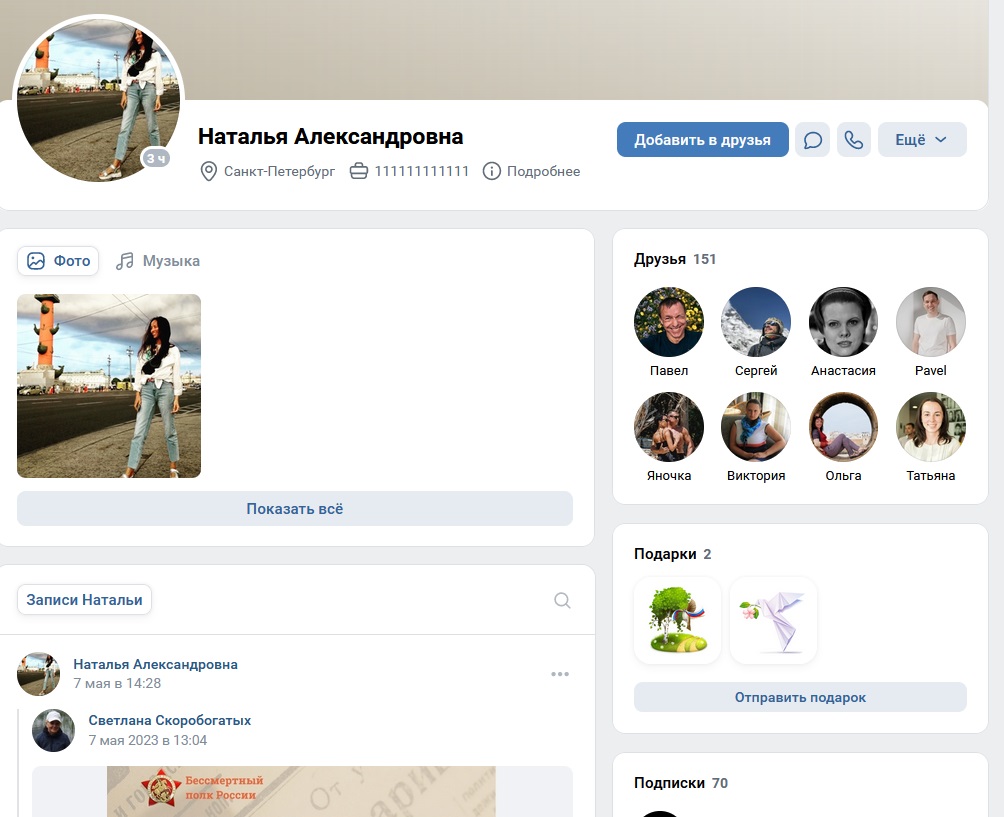The image size is (1004, 817).
Task: Open post author Наталья Александровна link
Action: click(x=156, y=665)
